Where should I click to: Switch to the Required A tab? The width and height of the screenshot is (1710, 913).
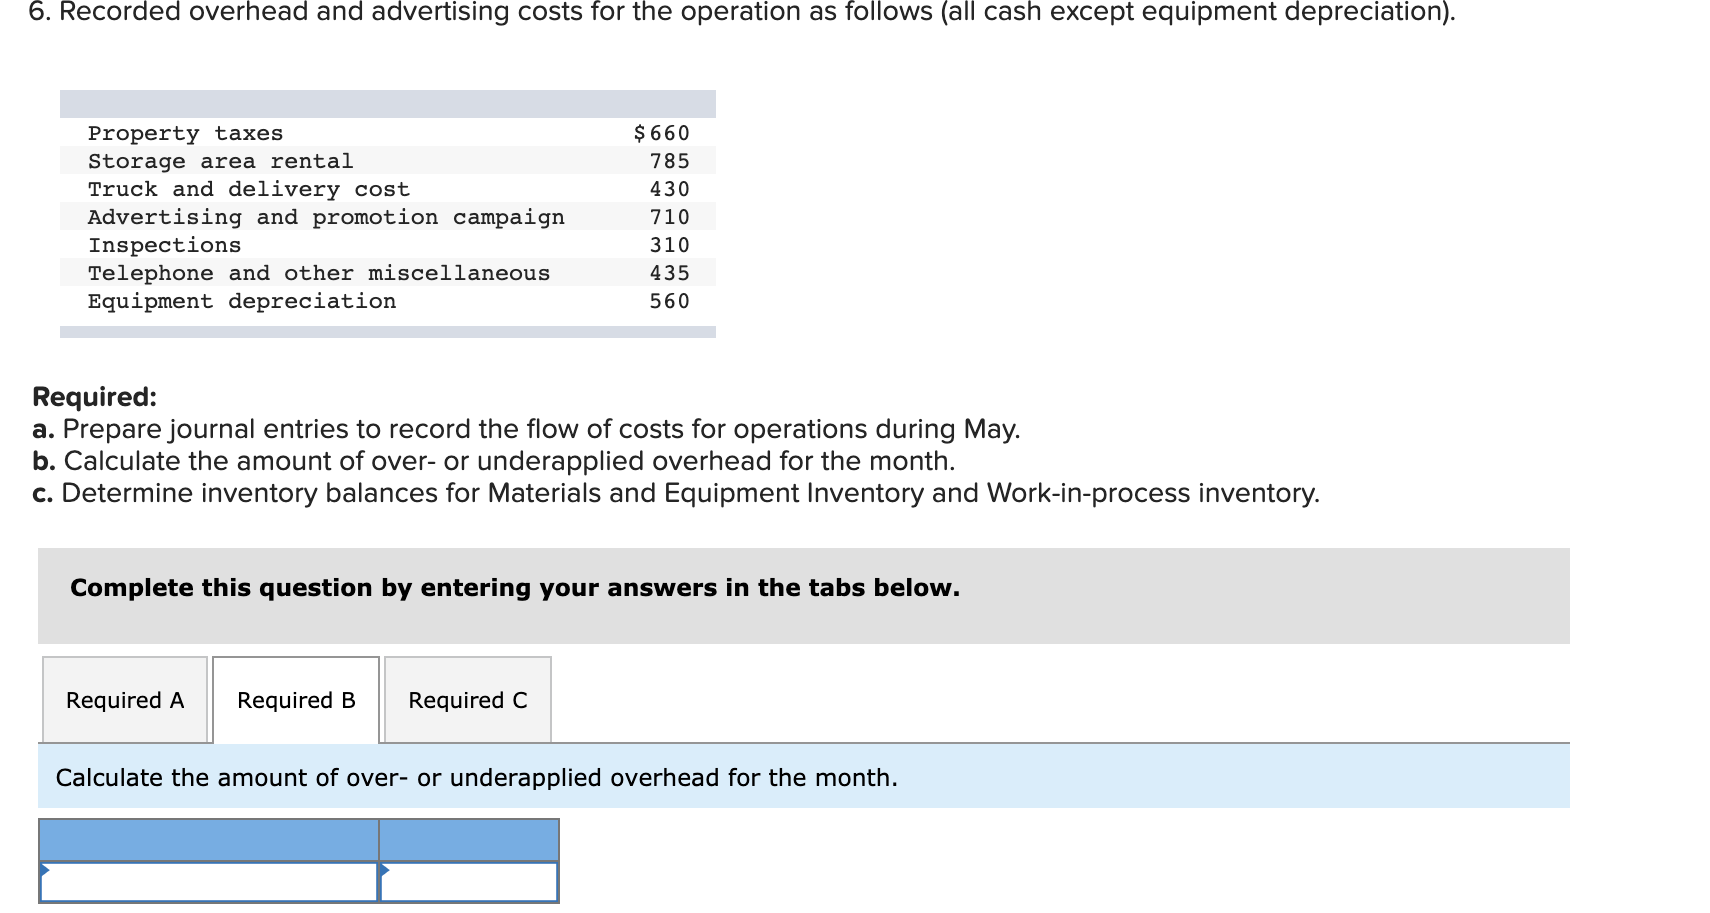click(x=124, y=700)
